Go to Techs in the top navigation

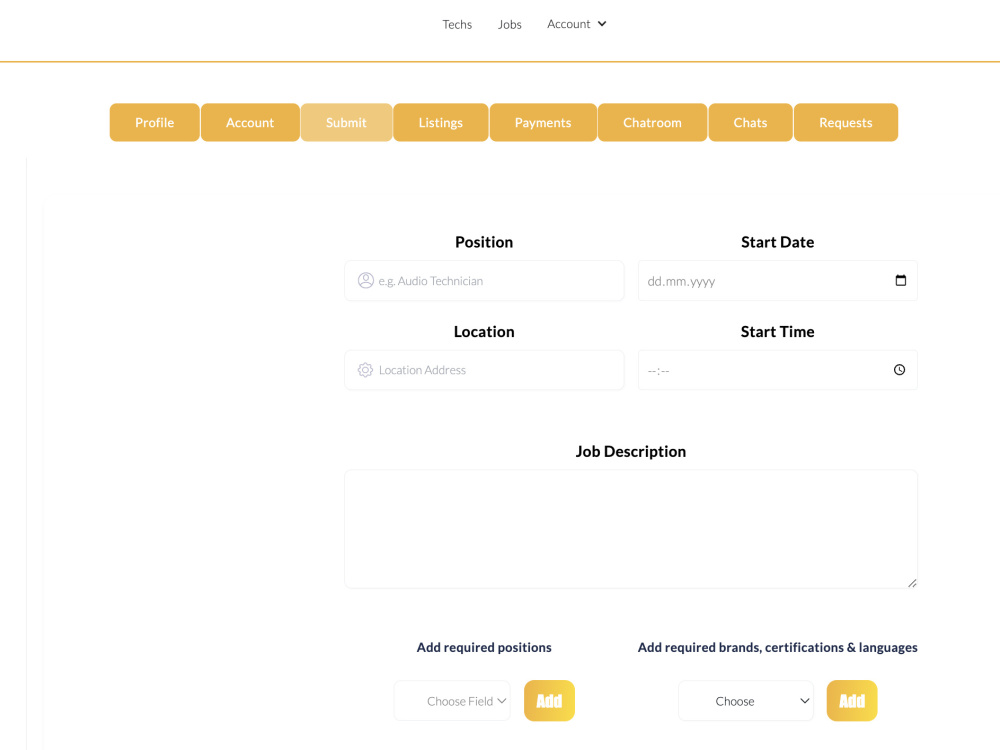tap(457, 24)
